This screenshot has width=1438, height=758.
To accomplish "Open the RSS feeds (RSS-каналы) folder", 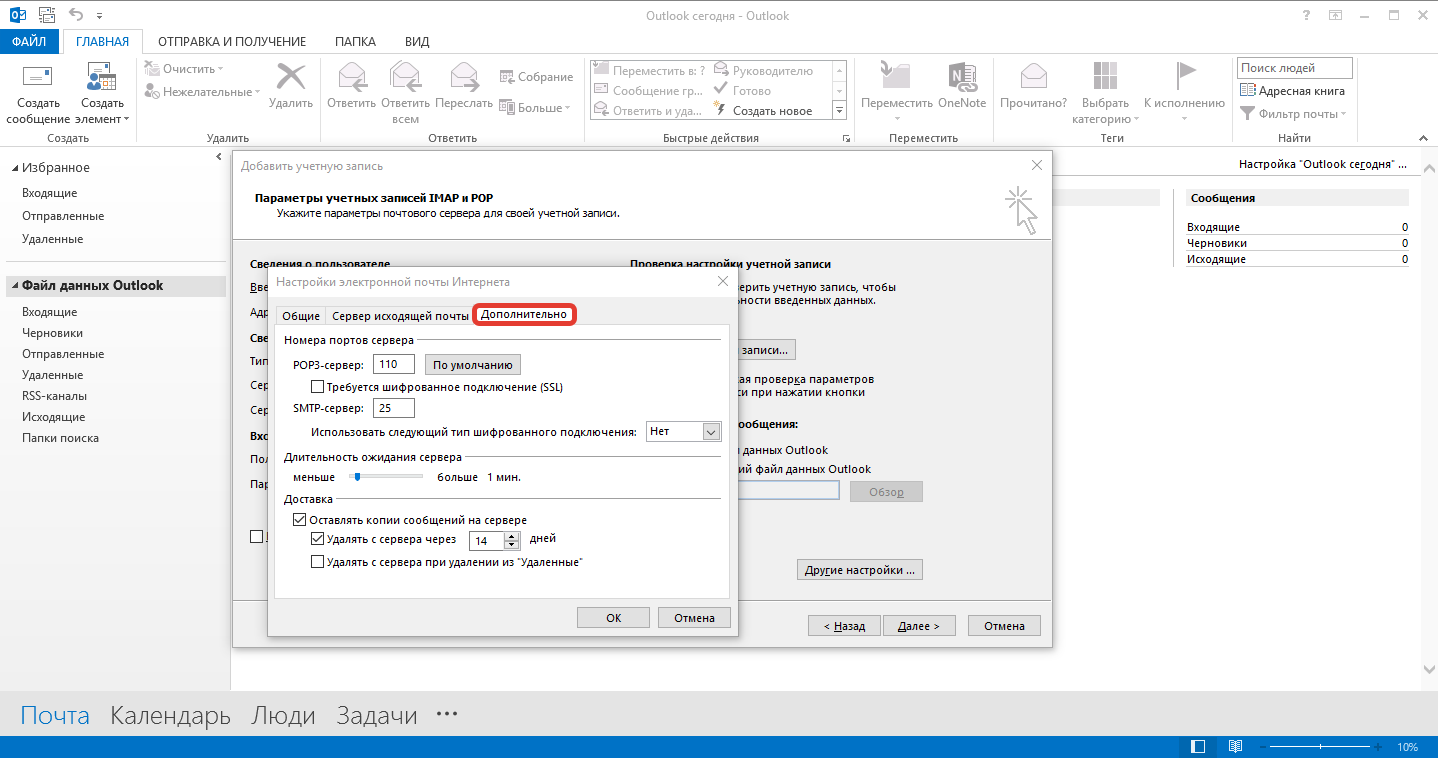I will pyautogui.click(x=54, y=396).
